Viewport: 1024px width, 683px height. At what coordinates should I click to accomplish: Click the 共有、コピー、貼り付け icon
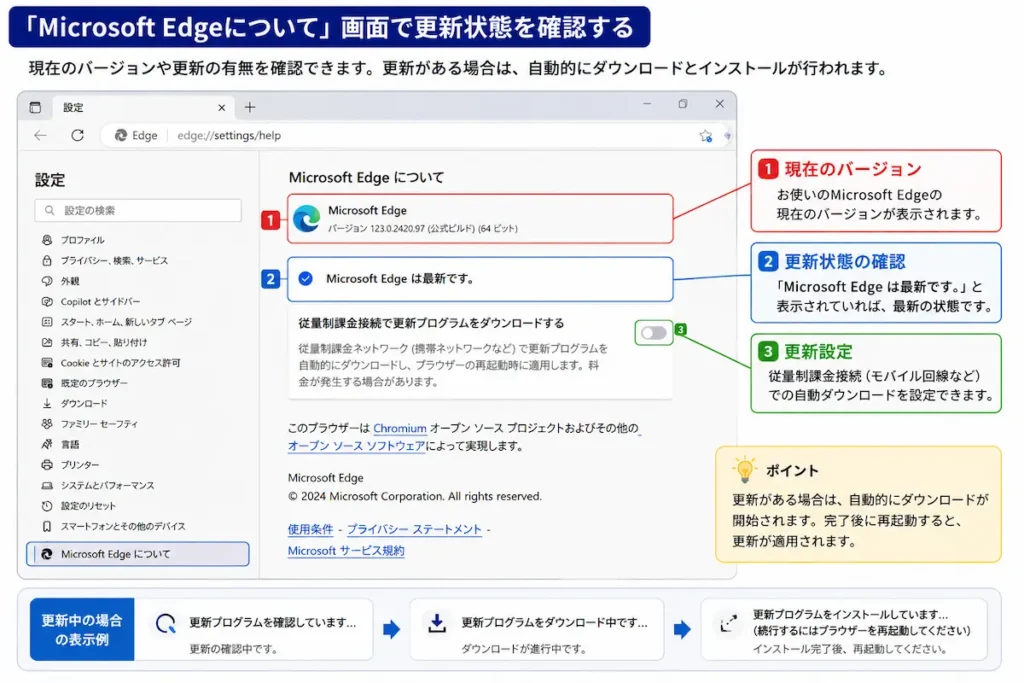click(x=47, y=342)
